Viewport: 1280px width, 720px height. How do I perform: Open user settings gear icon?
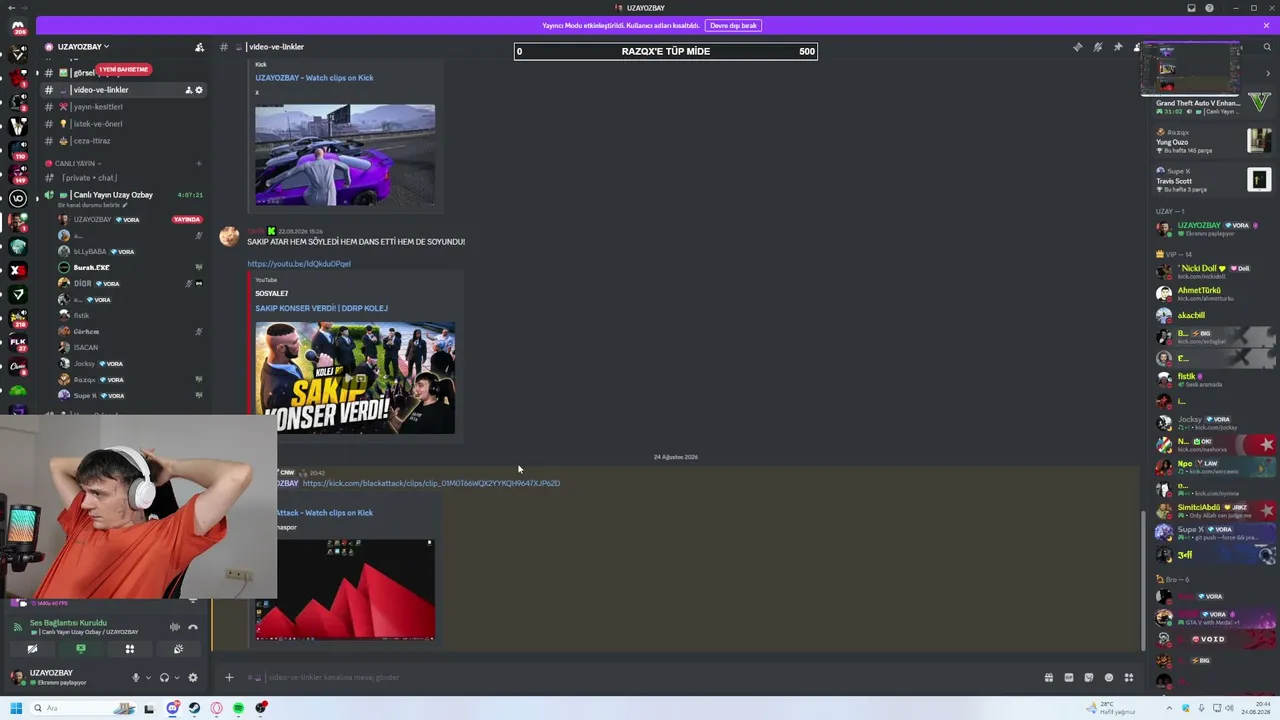(x=193, y=677)
